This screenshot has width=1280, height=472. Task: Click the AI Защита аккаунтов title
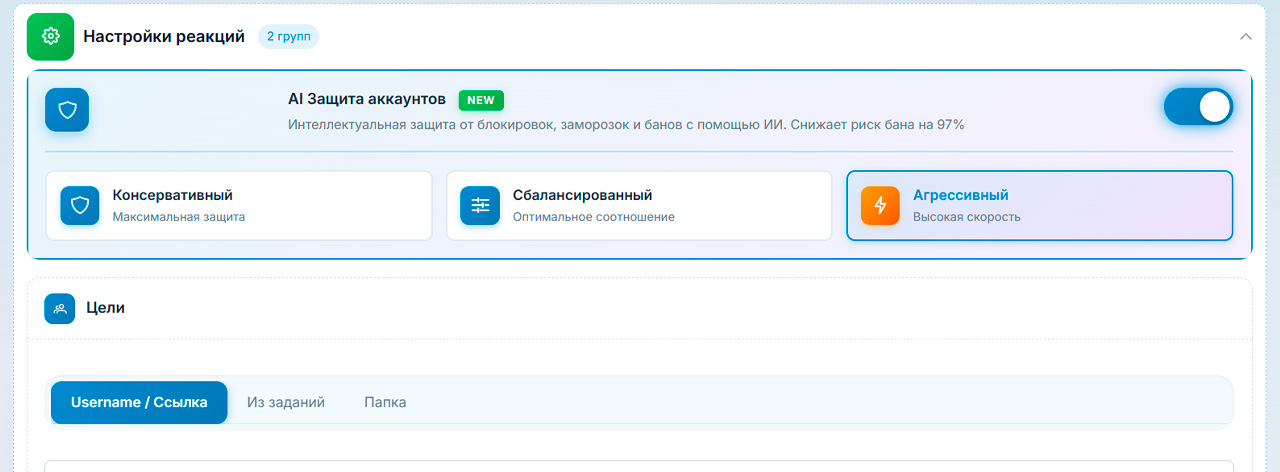pos(367,100)
